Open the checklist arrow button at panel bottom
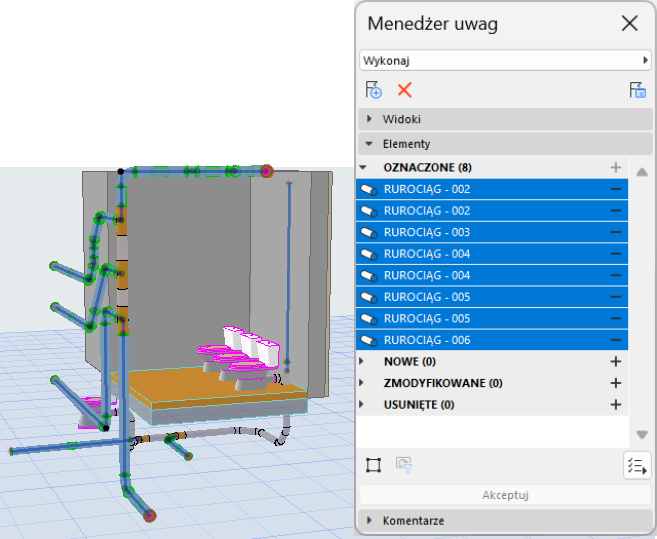This screenshot has height=539, width=657. (637, 466)
